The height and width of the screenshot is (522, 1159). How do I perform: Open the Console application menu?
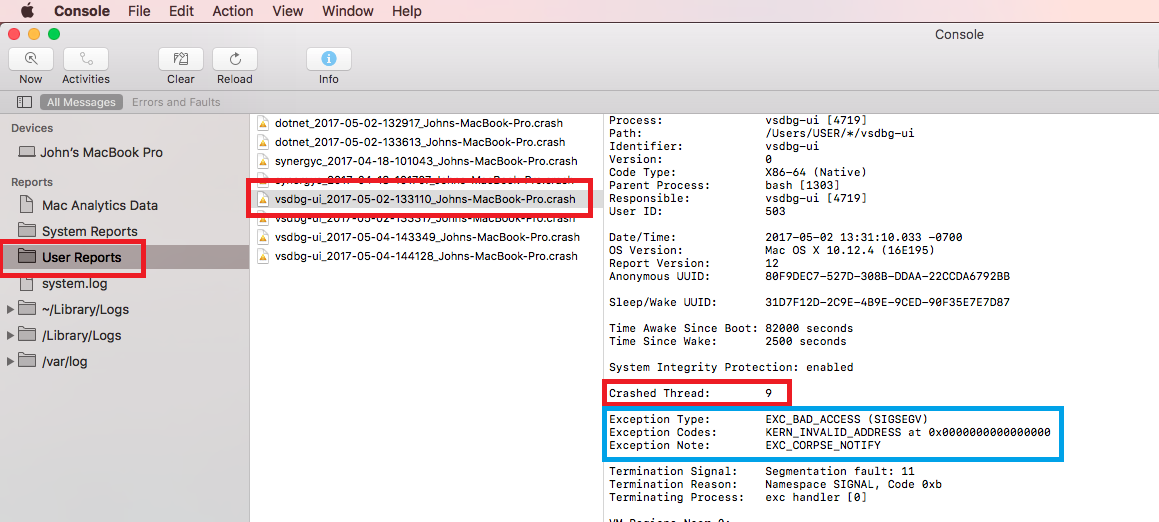pyautogui.click(x=81, y=11)
